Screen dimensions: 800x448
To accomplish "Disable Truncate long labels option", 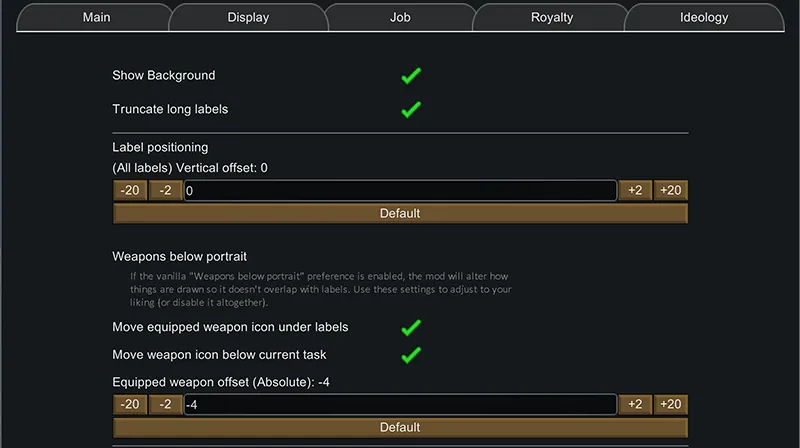I will click(x=411, y=109).
